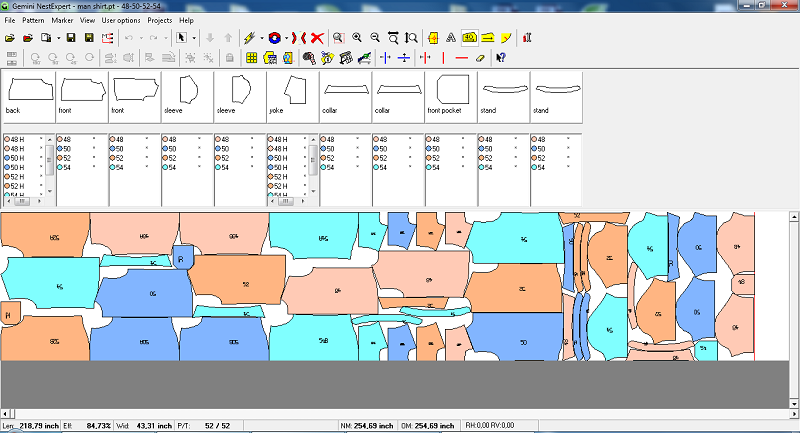
Task: Select the front pocket piece thumbnail
Action: [x=451, y=96]
